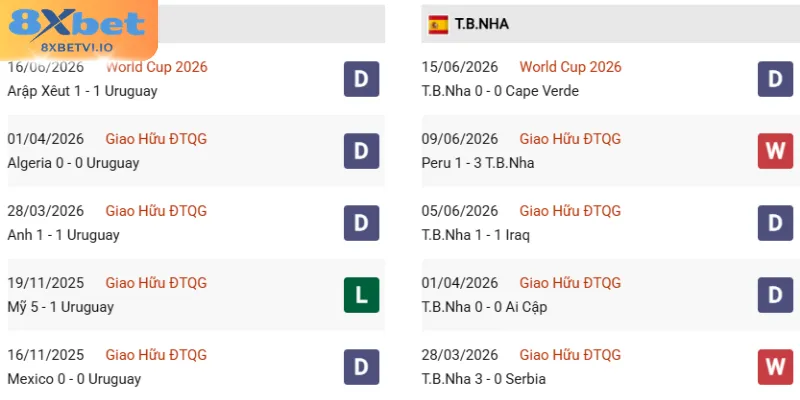This screenshot has height=400, width=800.
Task: Click the D badge for T.B.Nha vs Iraq
Action: 775,223
